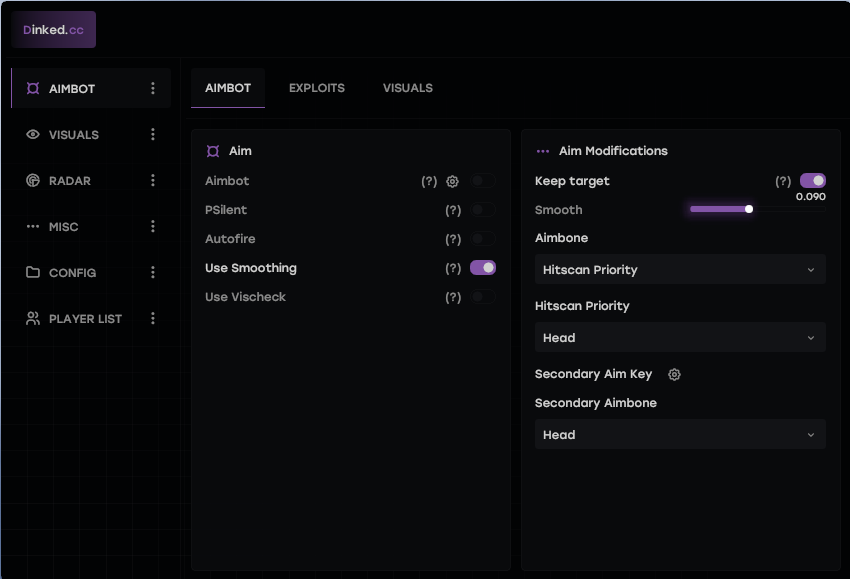Open the kebab menu beside PLAYER LIST
Viewport: 850px width, 579px height.
point(153,318)
